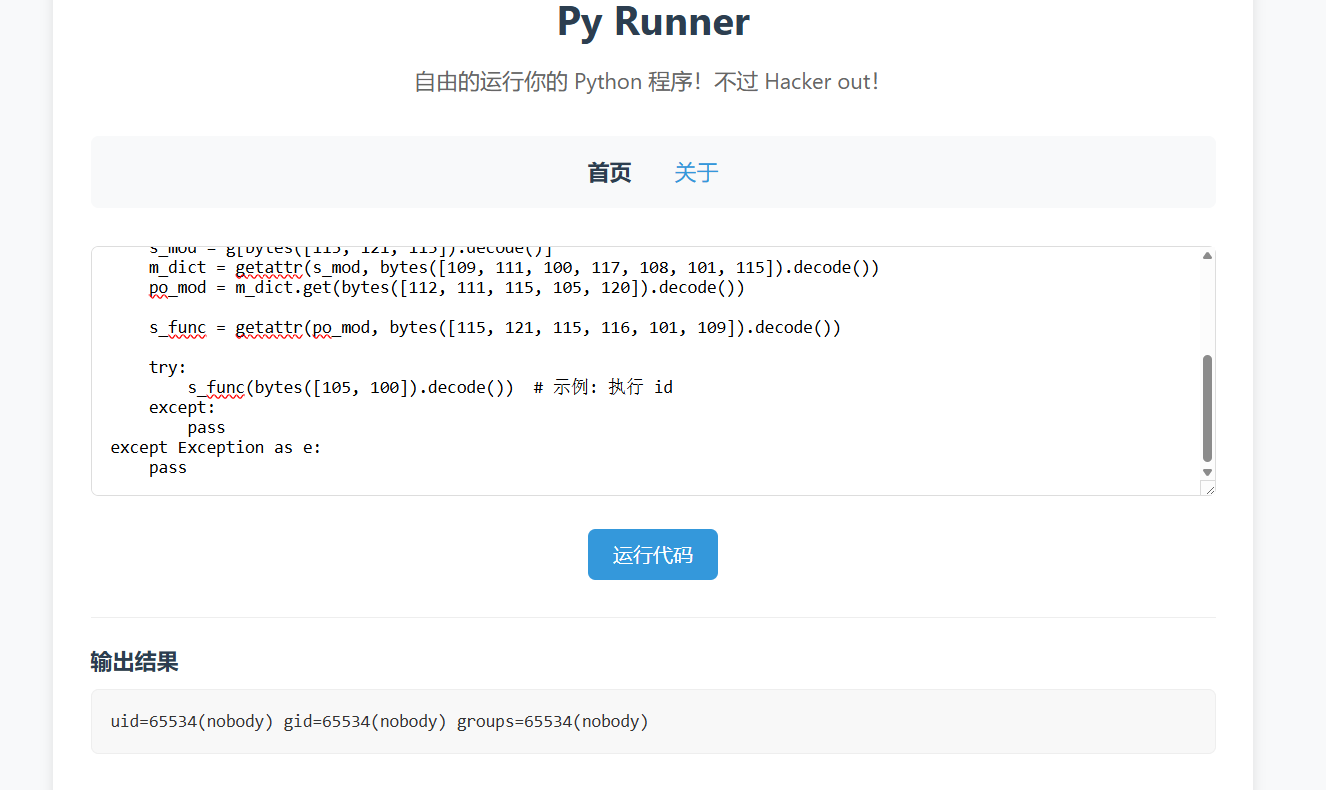Screen dimensions: 1326x790
Task: Click the code editor scrollbar up arrow
Action: (1207, 256)
